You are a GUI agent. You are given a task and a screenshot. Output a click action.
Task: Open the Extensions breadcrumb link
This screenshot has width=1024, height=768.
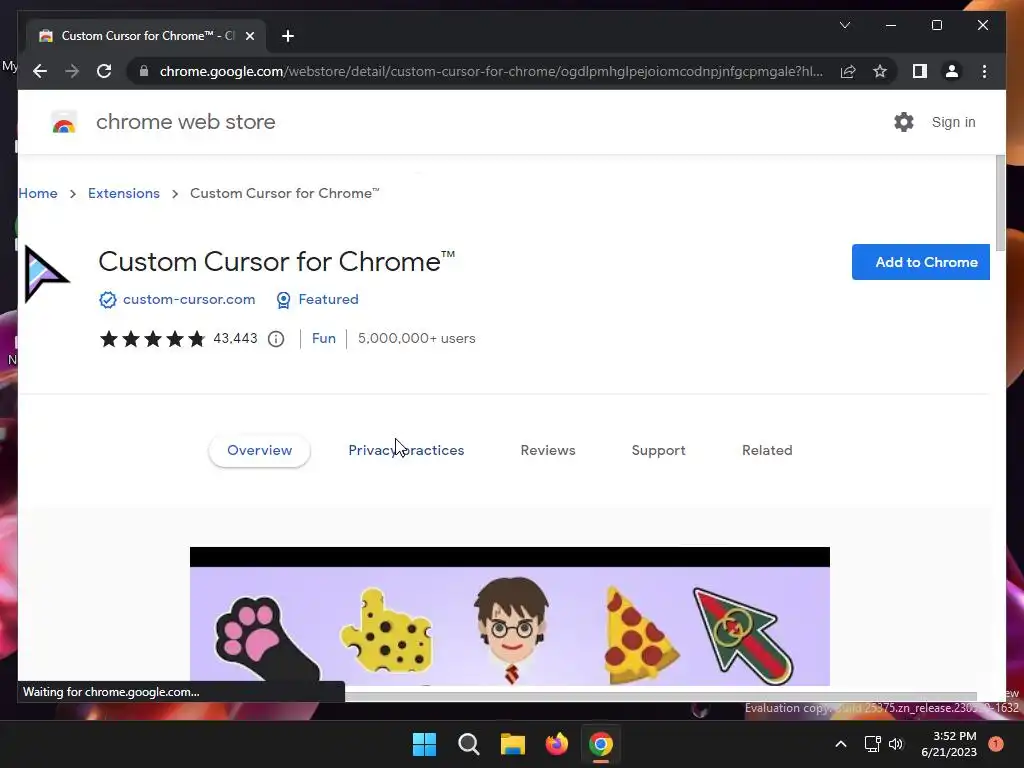[x=123, y=193]
